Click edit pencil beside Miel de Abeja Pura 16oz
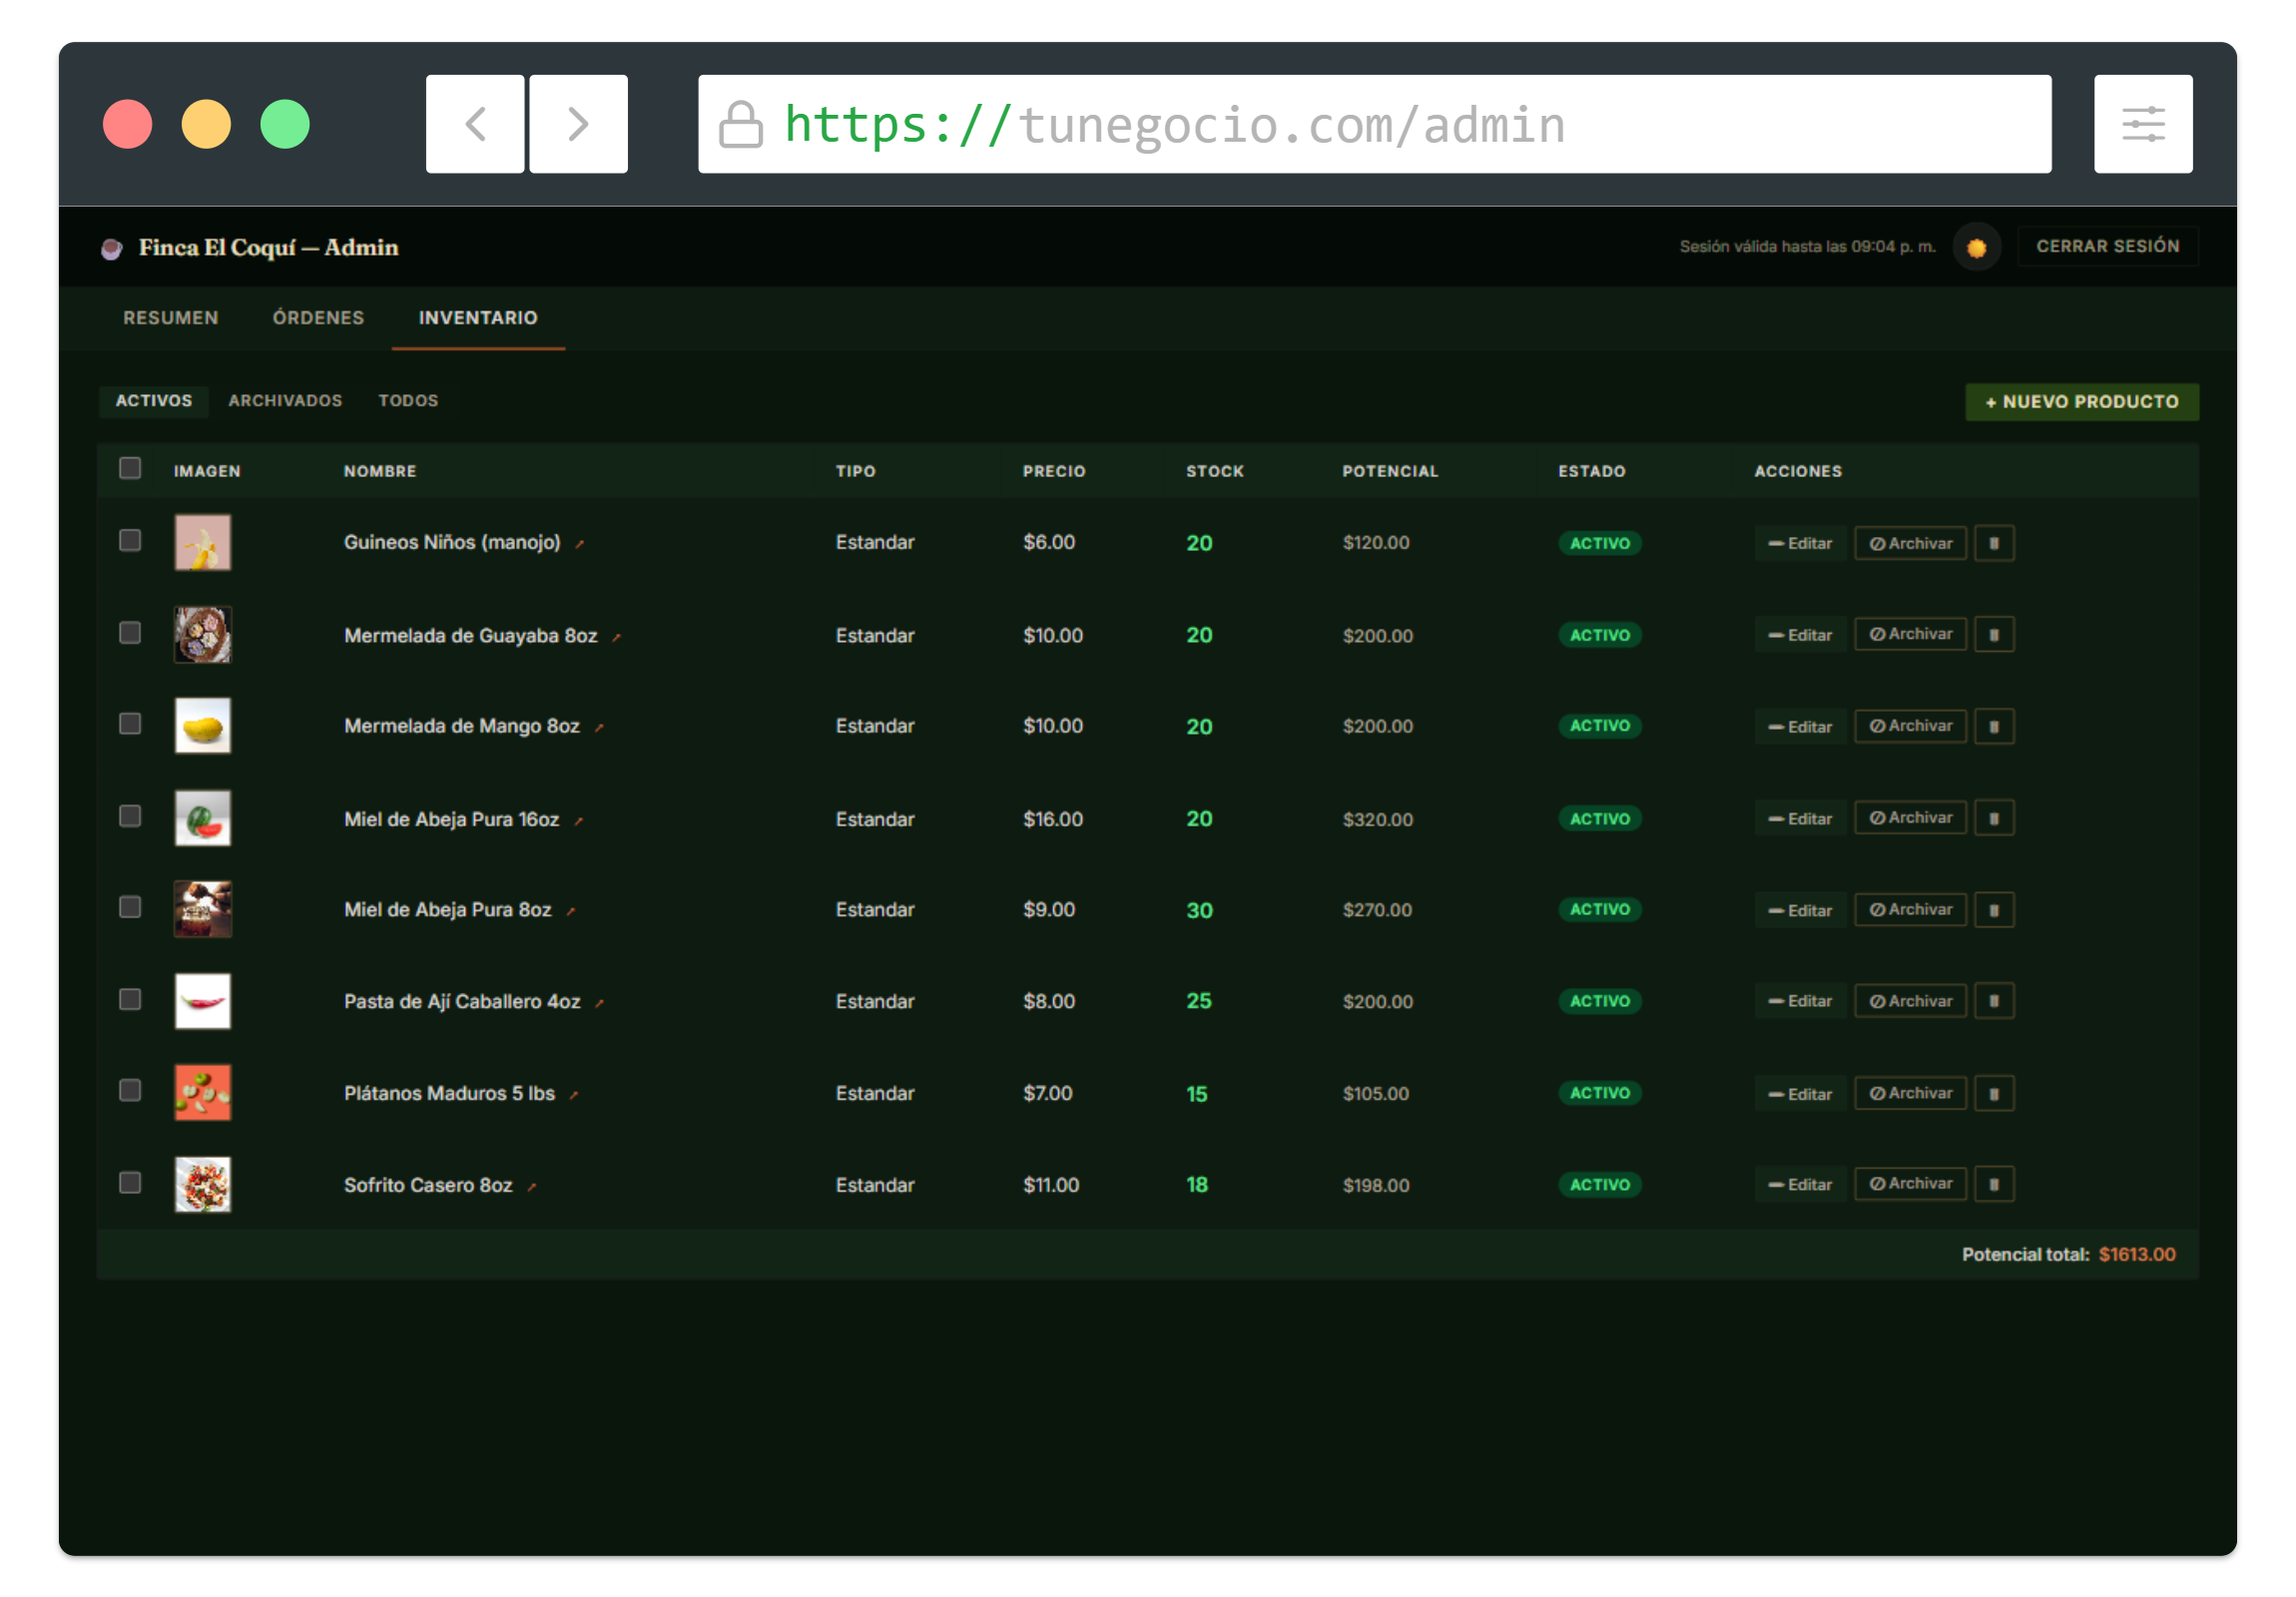The width and height of the screenshot is (2296, 1597). [x=579, y=821]
